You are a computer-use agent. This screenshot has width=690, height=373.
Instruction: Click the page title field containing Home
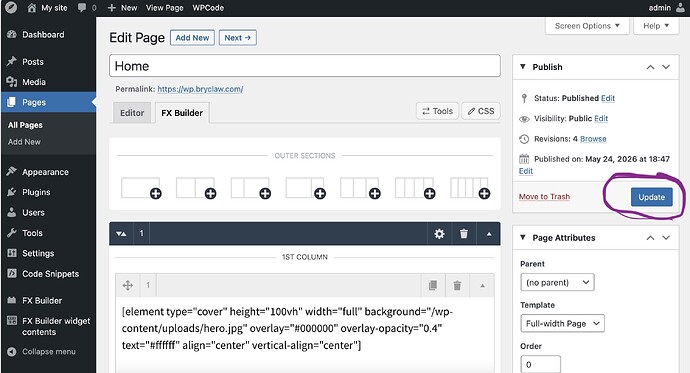pos(305,66)
